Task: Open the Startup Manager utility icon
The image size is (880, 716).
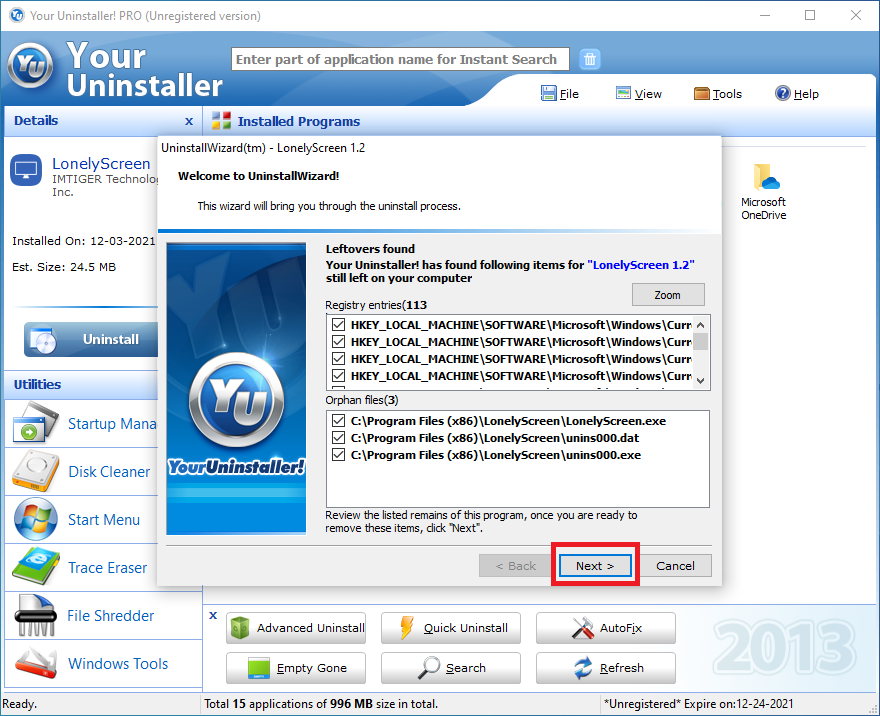Action: pos(36,424)
